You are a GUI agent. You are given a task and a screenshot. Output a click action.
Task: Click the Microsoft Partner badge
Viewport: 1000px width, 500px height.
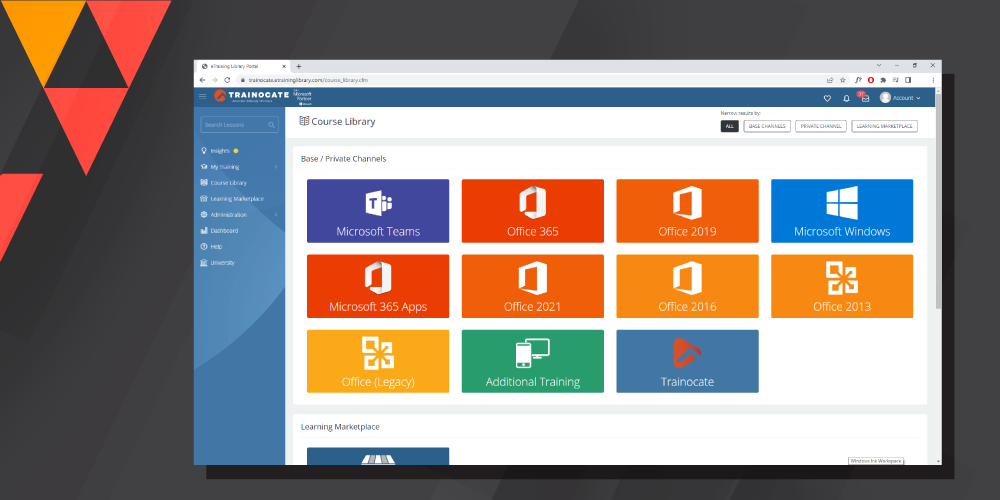click(x=302, y=97)
